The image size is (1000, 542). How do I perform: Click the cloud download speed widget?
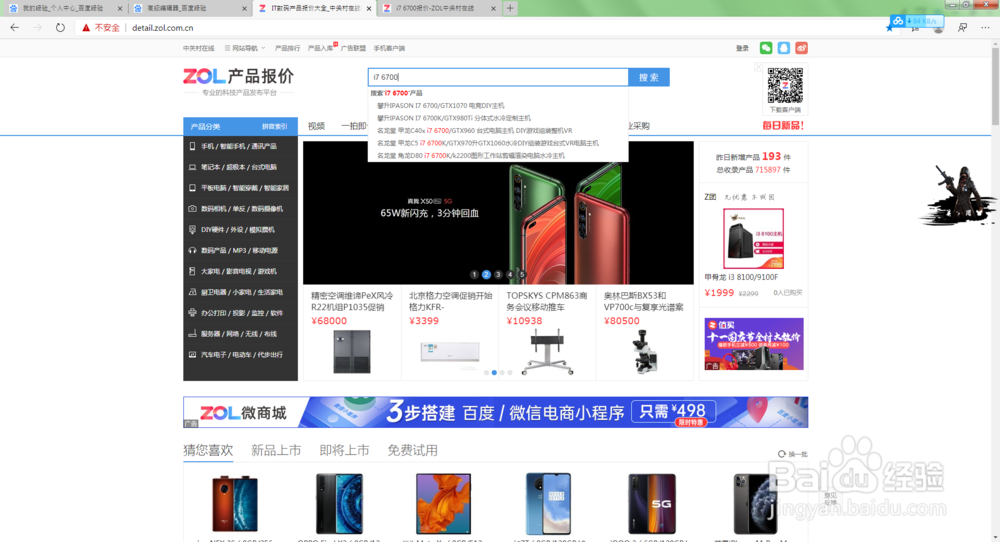pos(917,21)
